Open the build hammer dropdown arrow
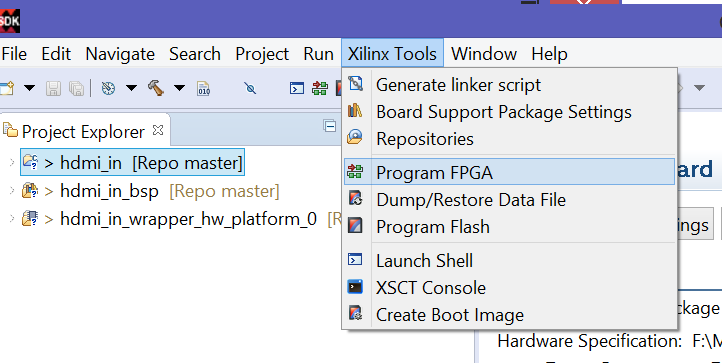The width and height of the screenshot is (722, 363). pos(180,88)
